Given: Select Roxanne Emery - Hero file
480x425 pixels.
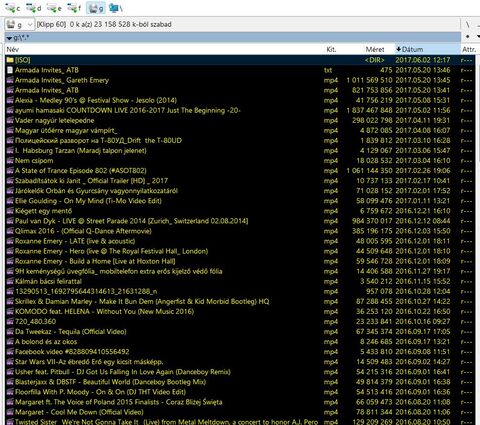Looking at the screenshot, I should pyautogui.click(x=111, y=251).
